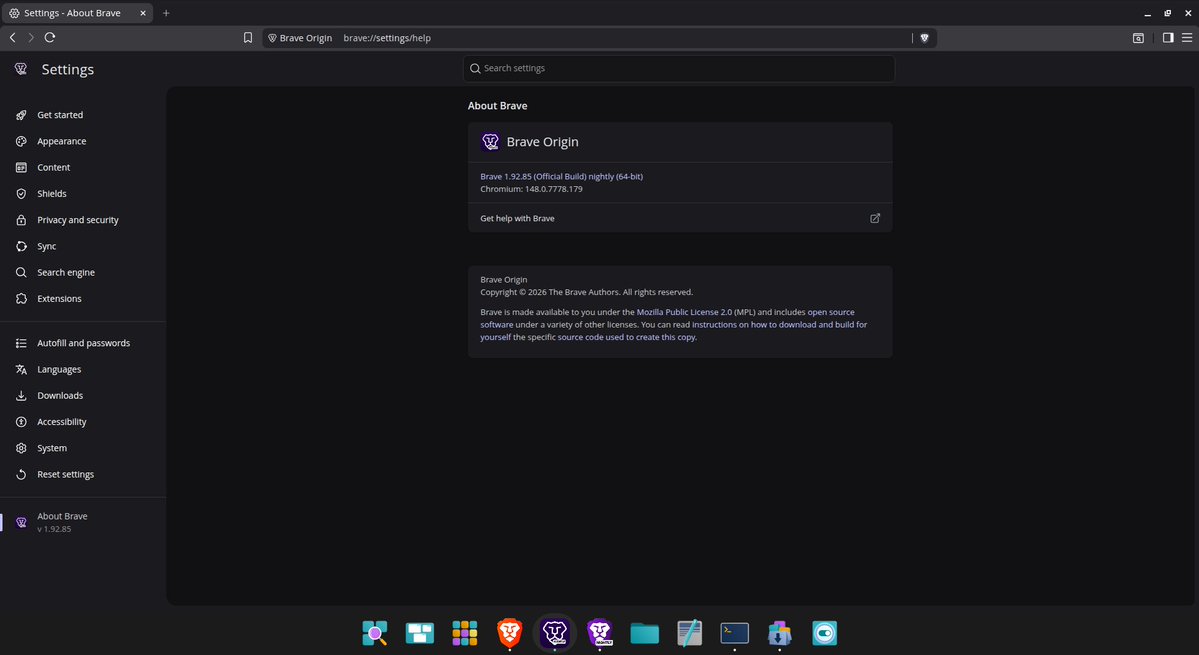This screenshot has height=655, width=1199.
Task: Open the Mozilla Public License 2.0 link
Action: (684, 312)
